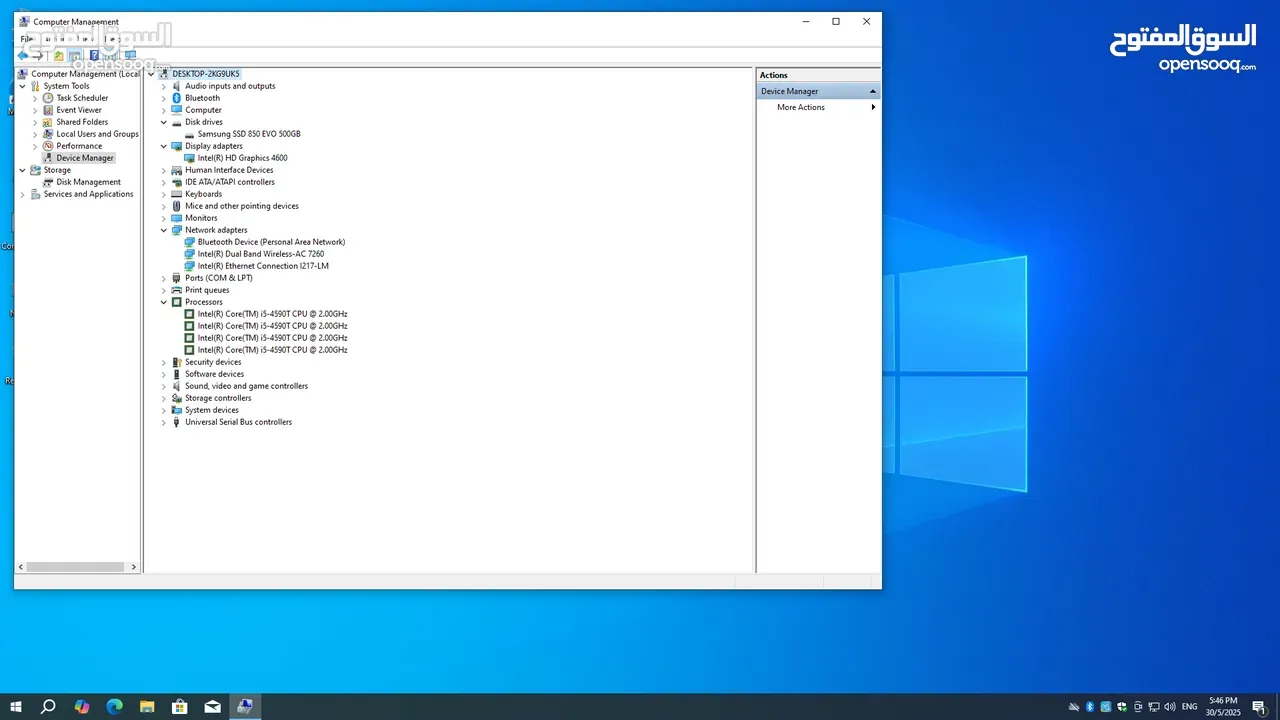This screenshot has height=720, width=1280.
Task: Expand the System devices category
Action: point(164,410)
